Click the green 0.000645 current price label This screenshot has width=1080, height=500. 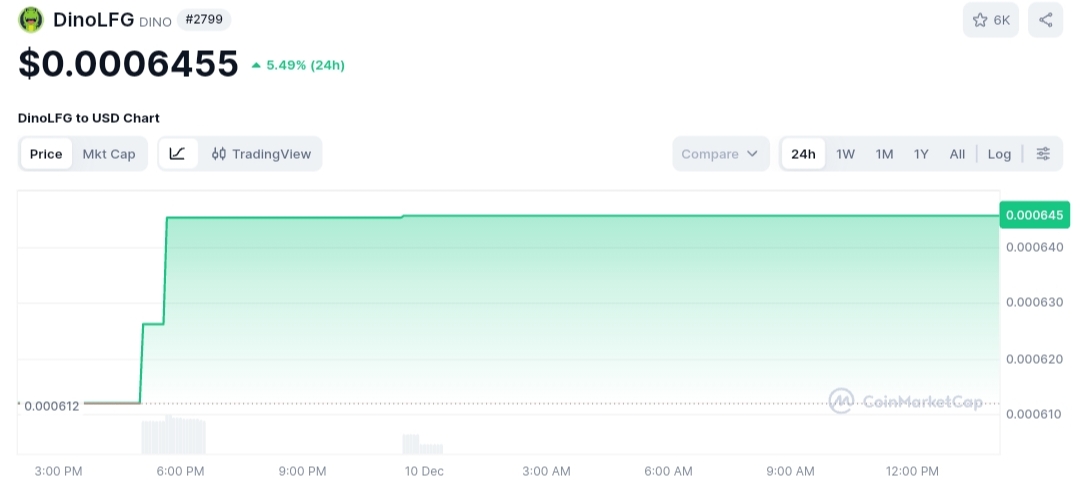point(1035,215)
